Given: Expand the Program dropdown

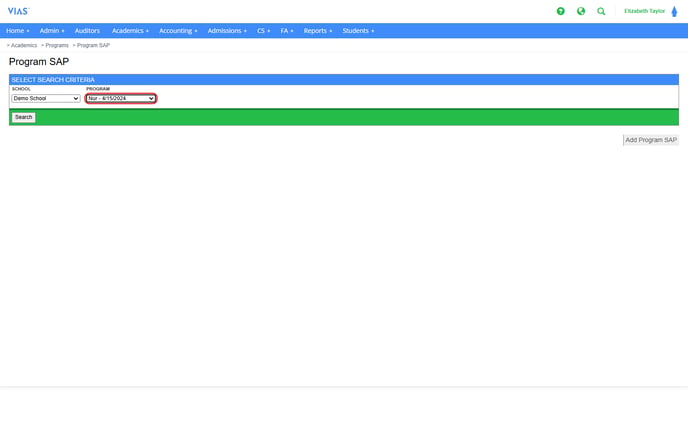Looking at the screenshot, I should click(121, 98).
